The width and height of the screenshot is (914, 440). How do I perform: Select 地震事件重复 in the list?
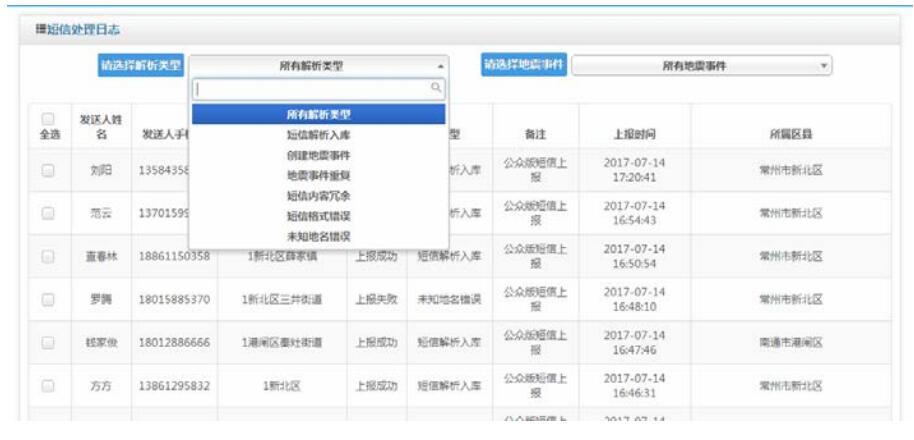coord(319,175)
